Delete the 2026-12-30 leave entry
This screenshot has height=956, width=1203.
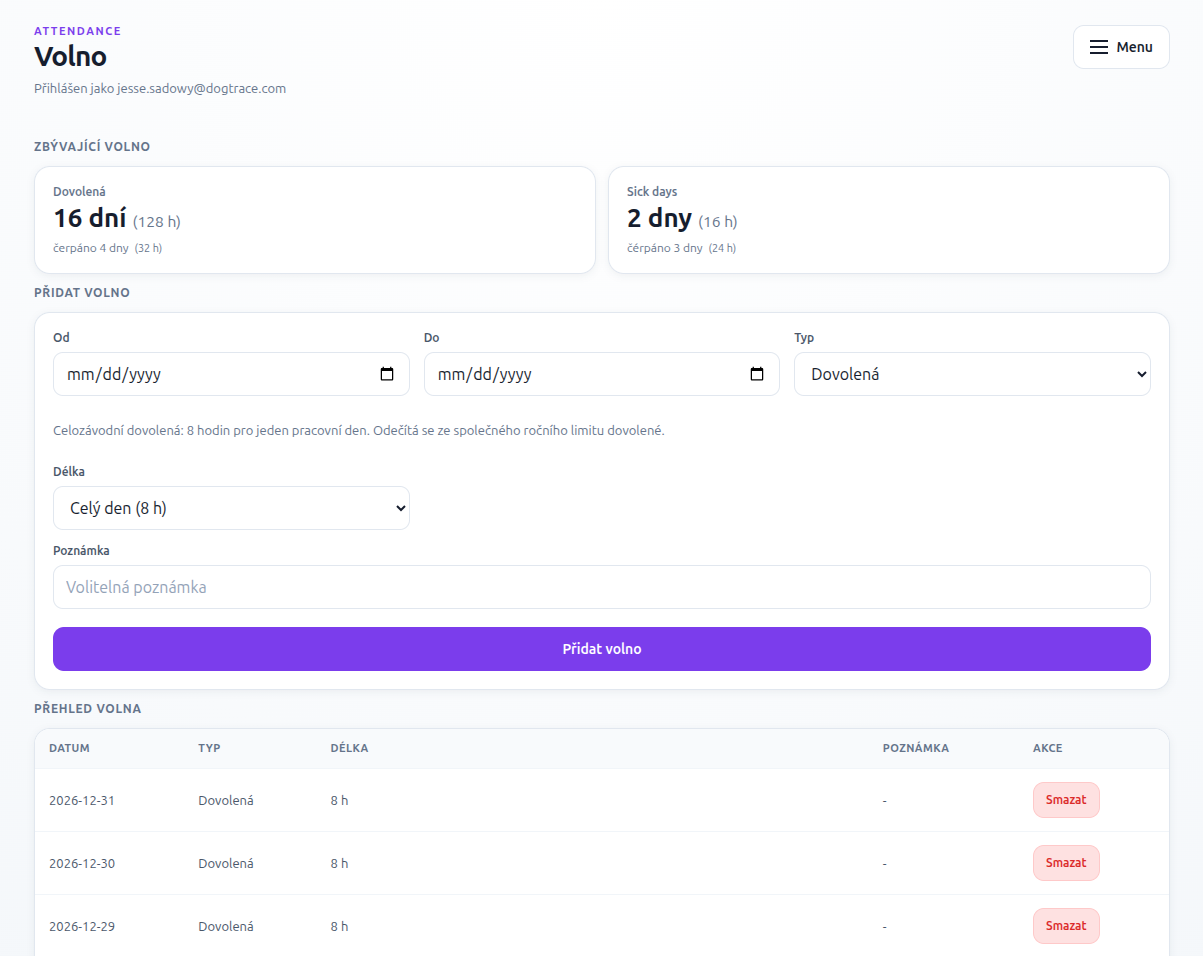1066,863
